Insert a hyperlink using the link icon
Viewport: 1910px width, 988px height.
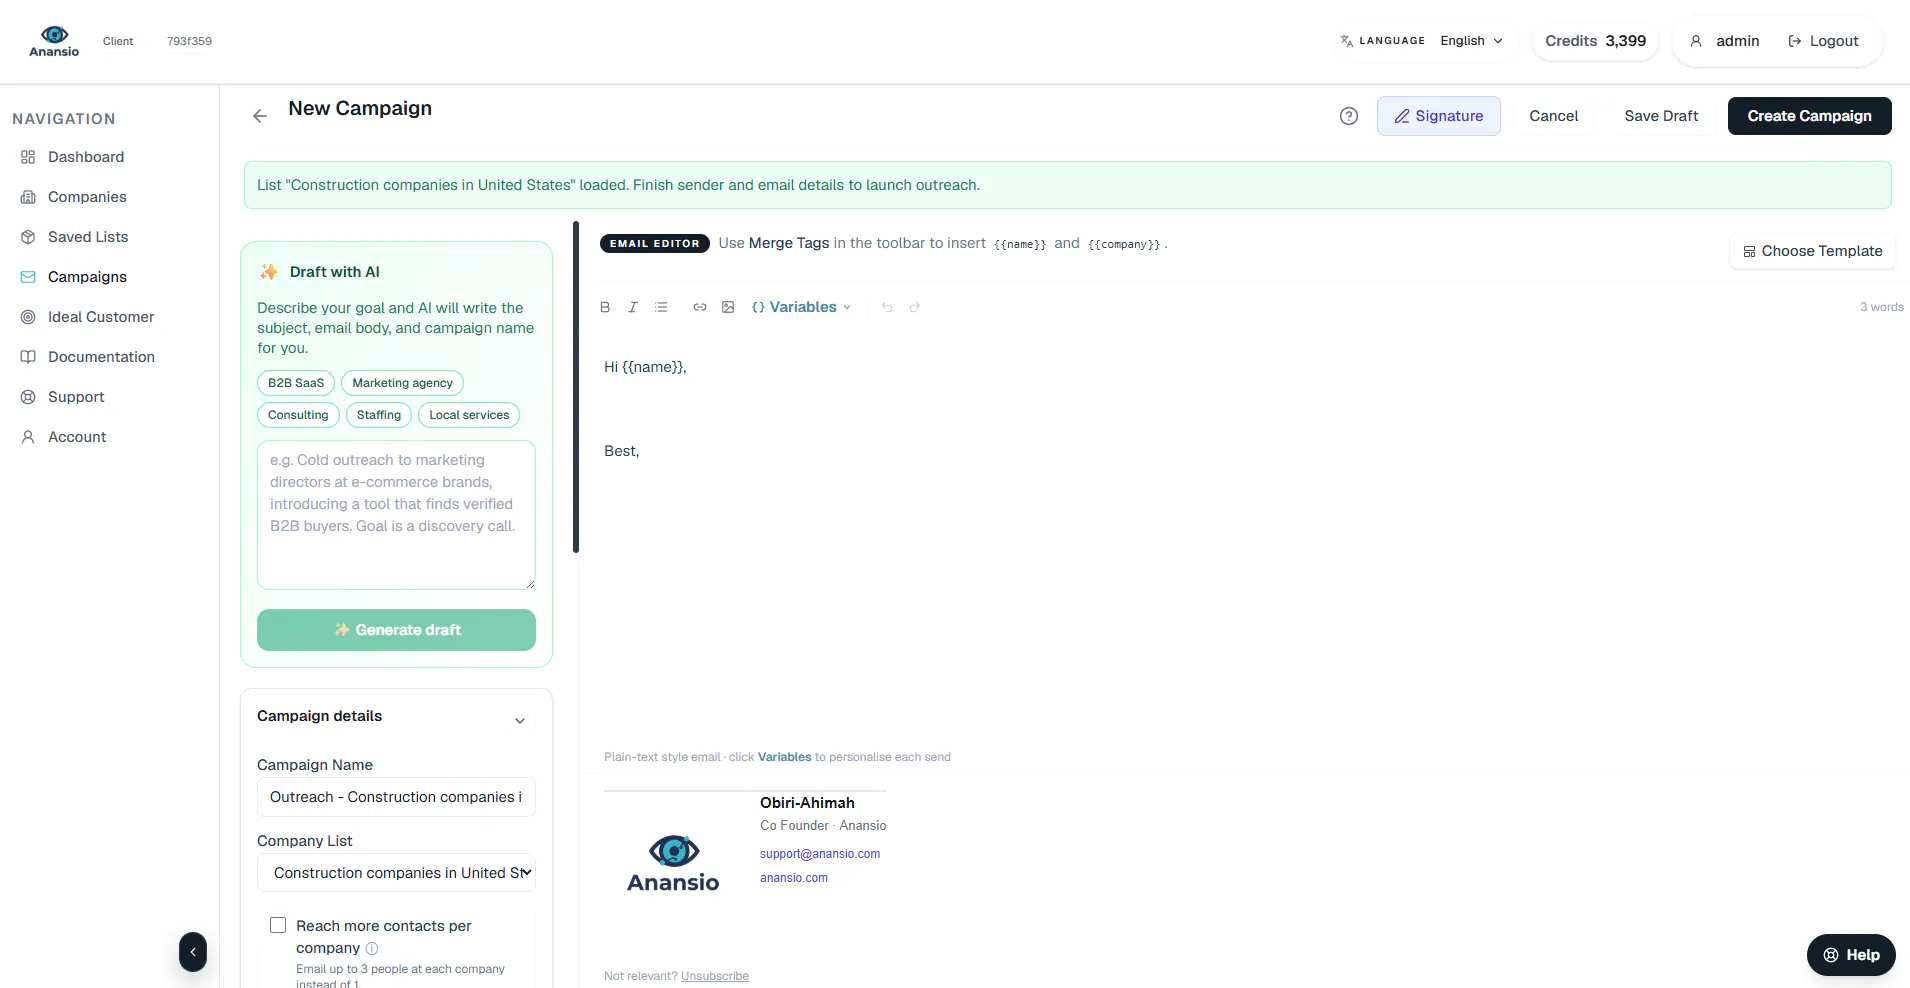coord(700,307)
